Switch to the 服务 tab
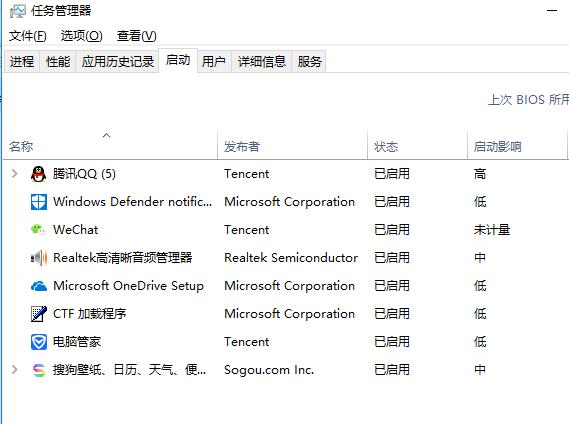The height and width of the screenshot is (424, 569). pos(310,61)
